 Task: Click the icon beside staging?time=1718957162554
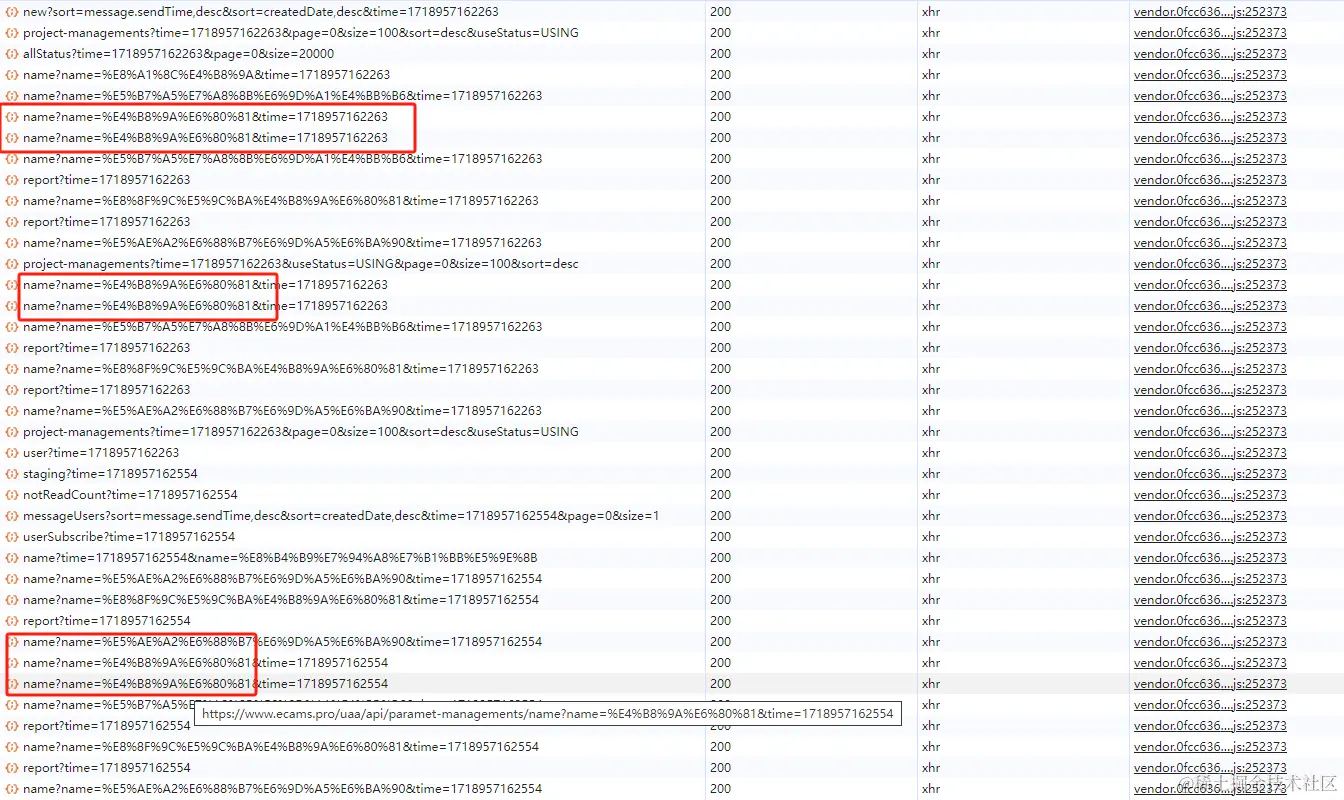(x=12, y=474)
